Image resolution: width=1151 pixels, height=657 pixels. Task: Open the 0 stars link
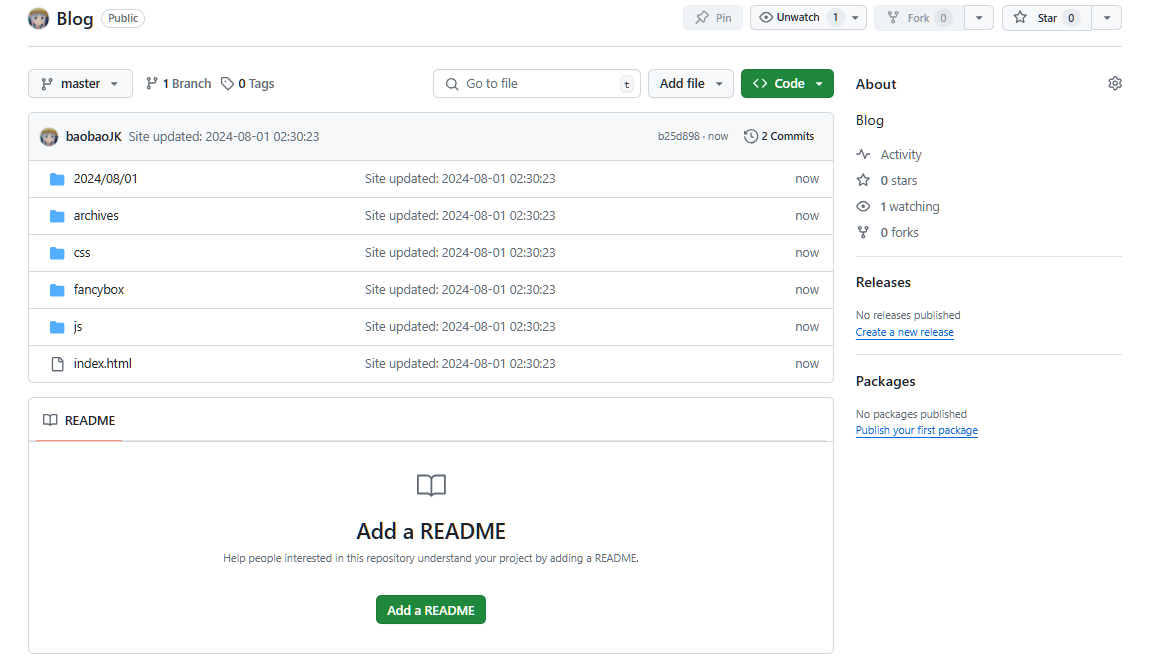(x=898, y=181)
